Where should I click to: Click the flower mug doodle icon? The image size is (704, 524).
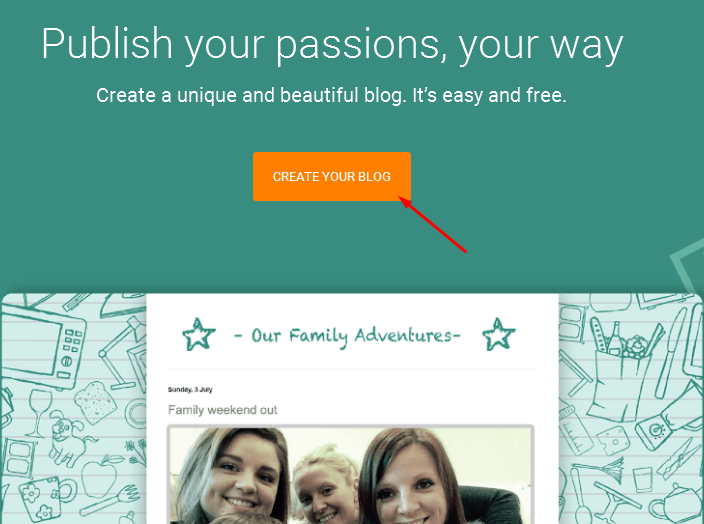(x=48, y=498)
